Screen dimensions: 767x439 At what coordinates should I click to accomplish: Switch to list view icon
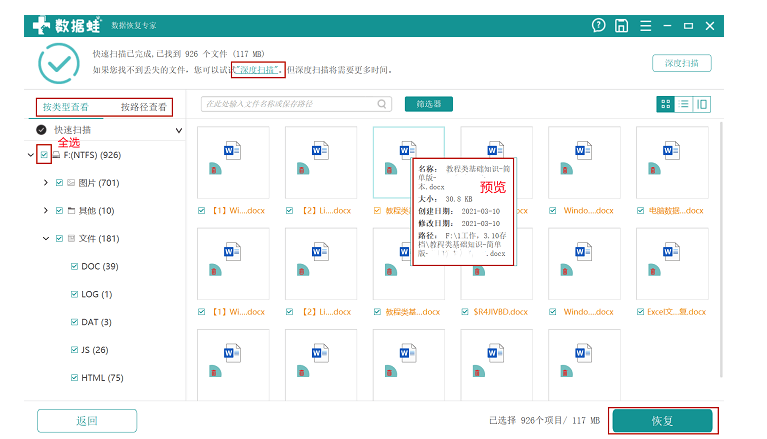685,104
